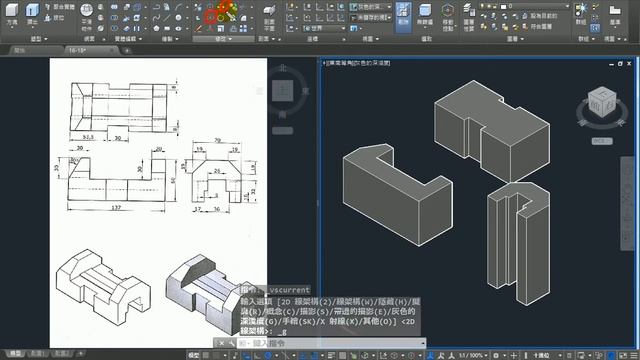Expand the 修改 (Modify) panel

coord(223,39)
